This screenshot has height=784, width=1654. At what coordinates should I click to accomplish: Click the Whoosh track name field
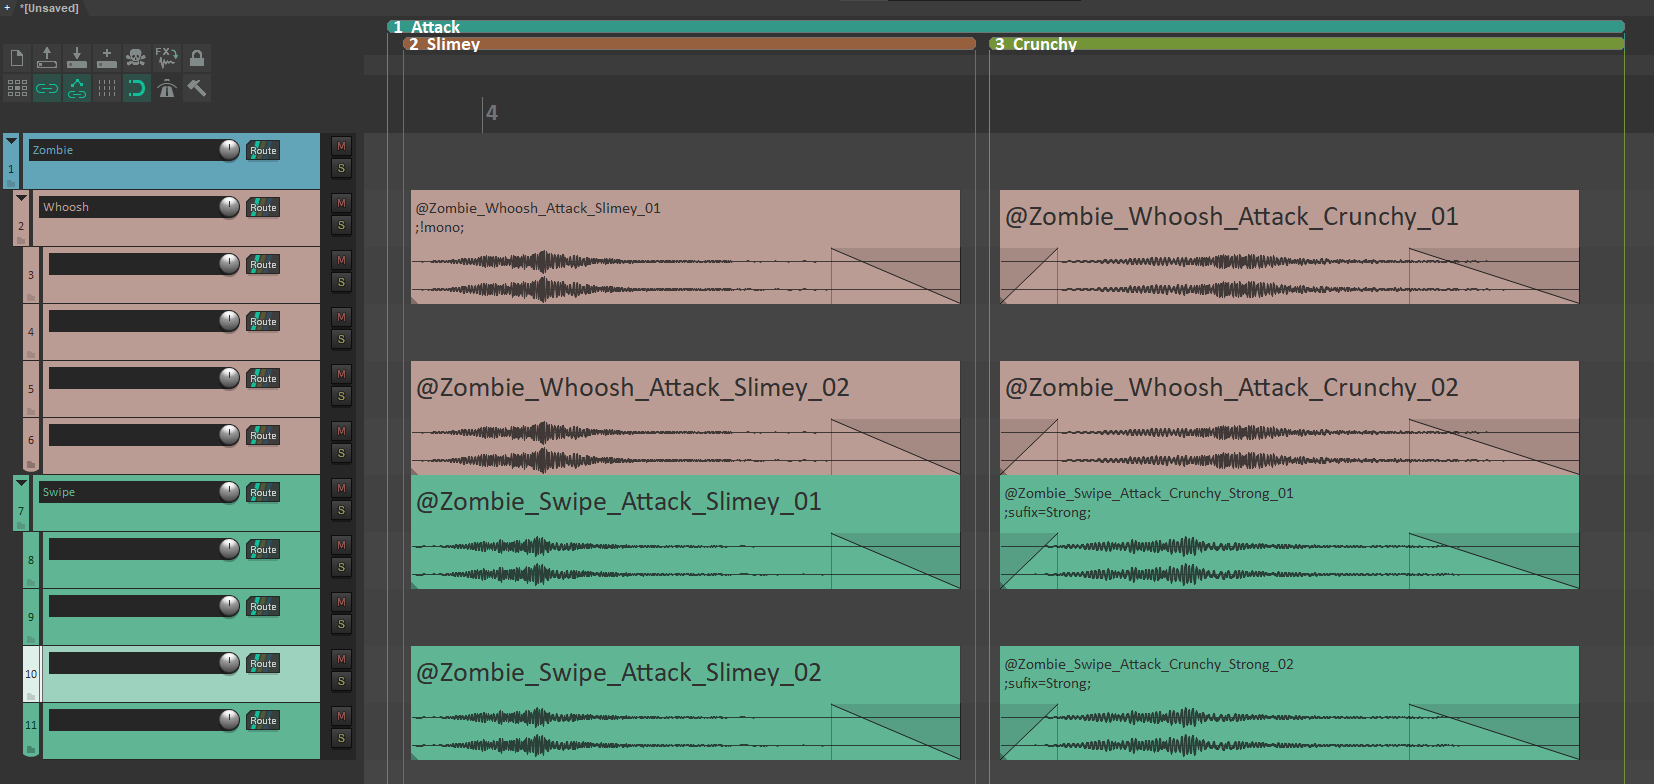[x=129, y=207]
